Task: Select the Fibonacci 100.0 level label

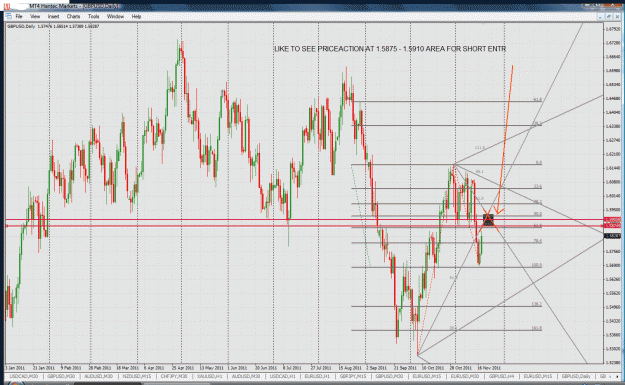Action: click(537, 265)
